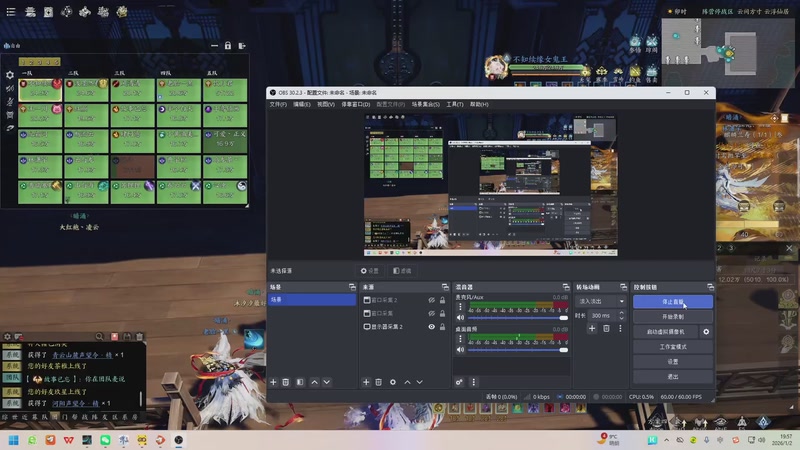Open scene filters icon in 场景 panel toolbar
800x450 pixels.
(300, 382)
